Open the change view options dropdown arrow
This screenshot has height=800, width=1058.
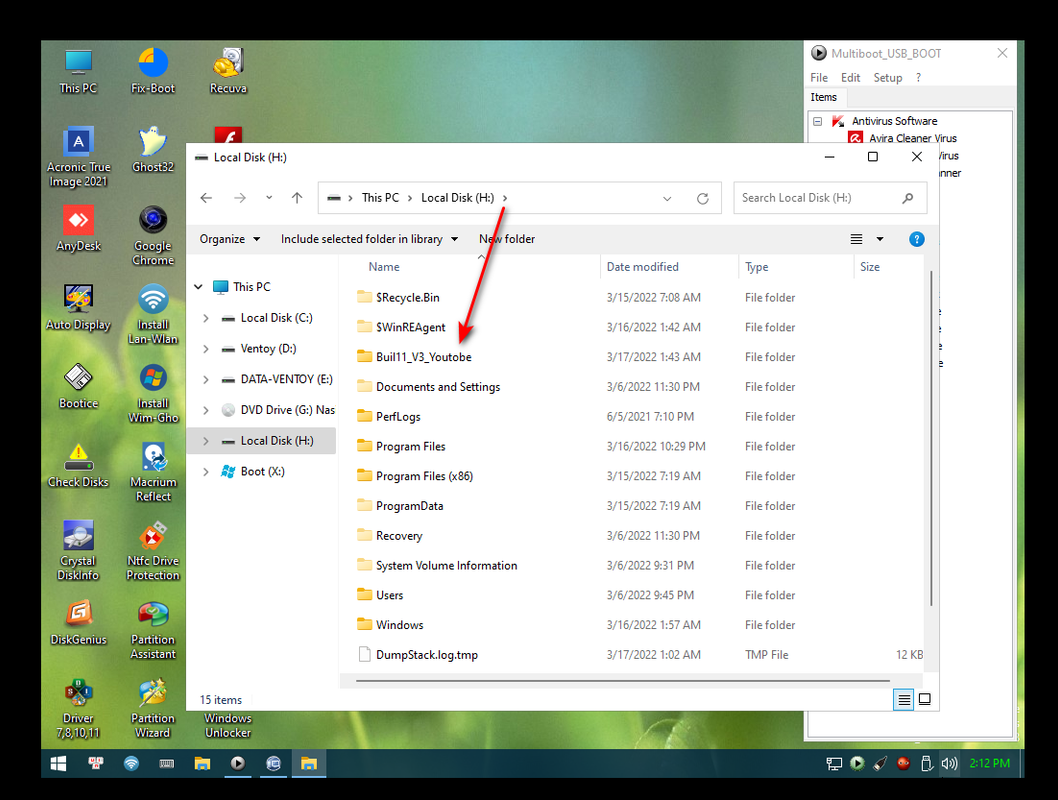click(880, 239)
